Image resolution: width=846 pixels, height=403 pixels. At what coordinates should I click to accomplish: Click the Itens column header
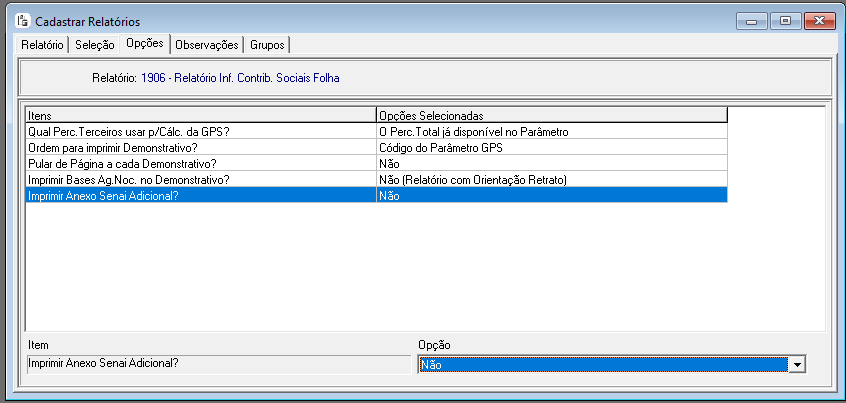click(x=201, y=115)
